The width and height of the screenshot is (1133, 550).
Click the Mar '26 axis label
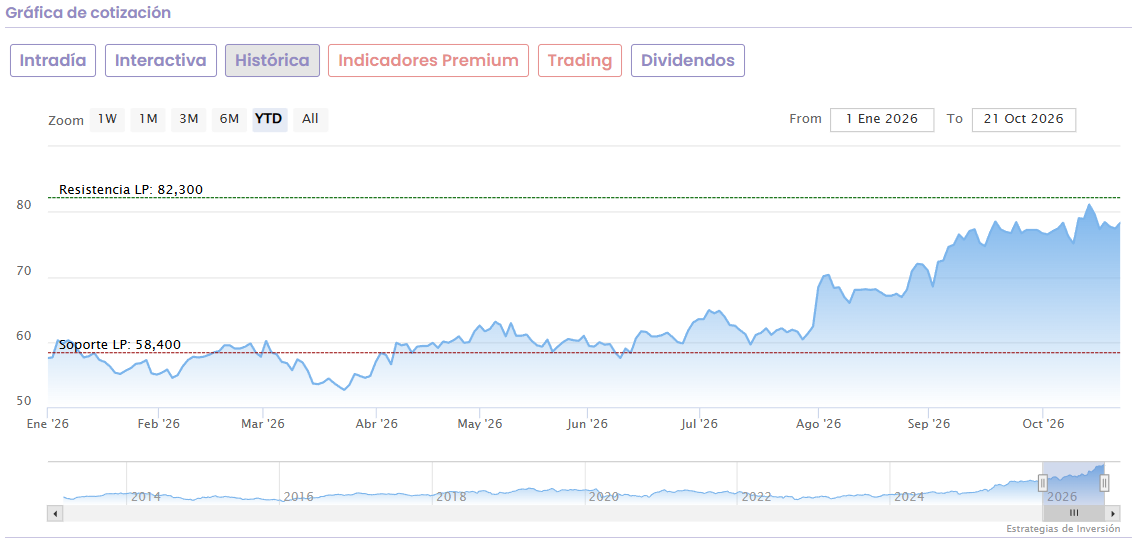pos(264,424)
